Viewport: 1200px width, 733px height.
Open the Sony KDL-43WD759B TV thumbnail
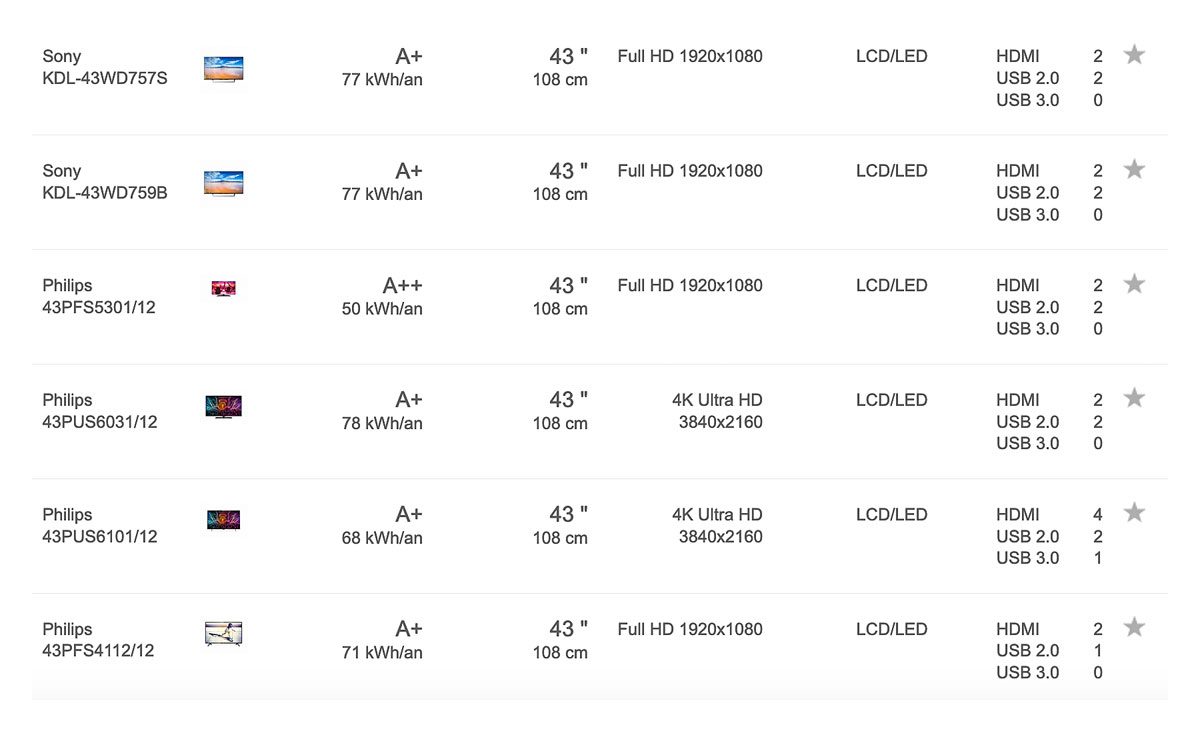tap(224, 183)
